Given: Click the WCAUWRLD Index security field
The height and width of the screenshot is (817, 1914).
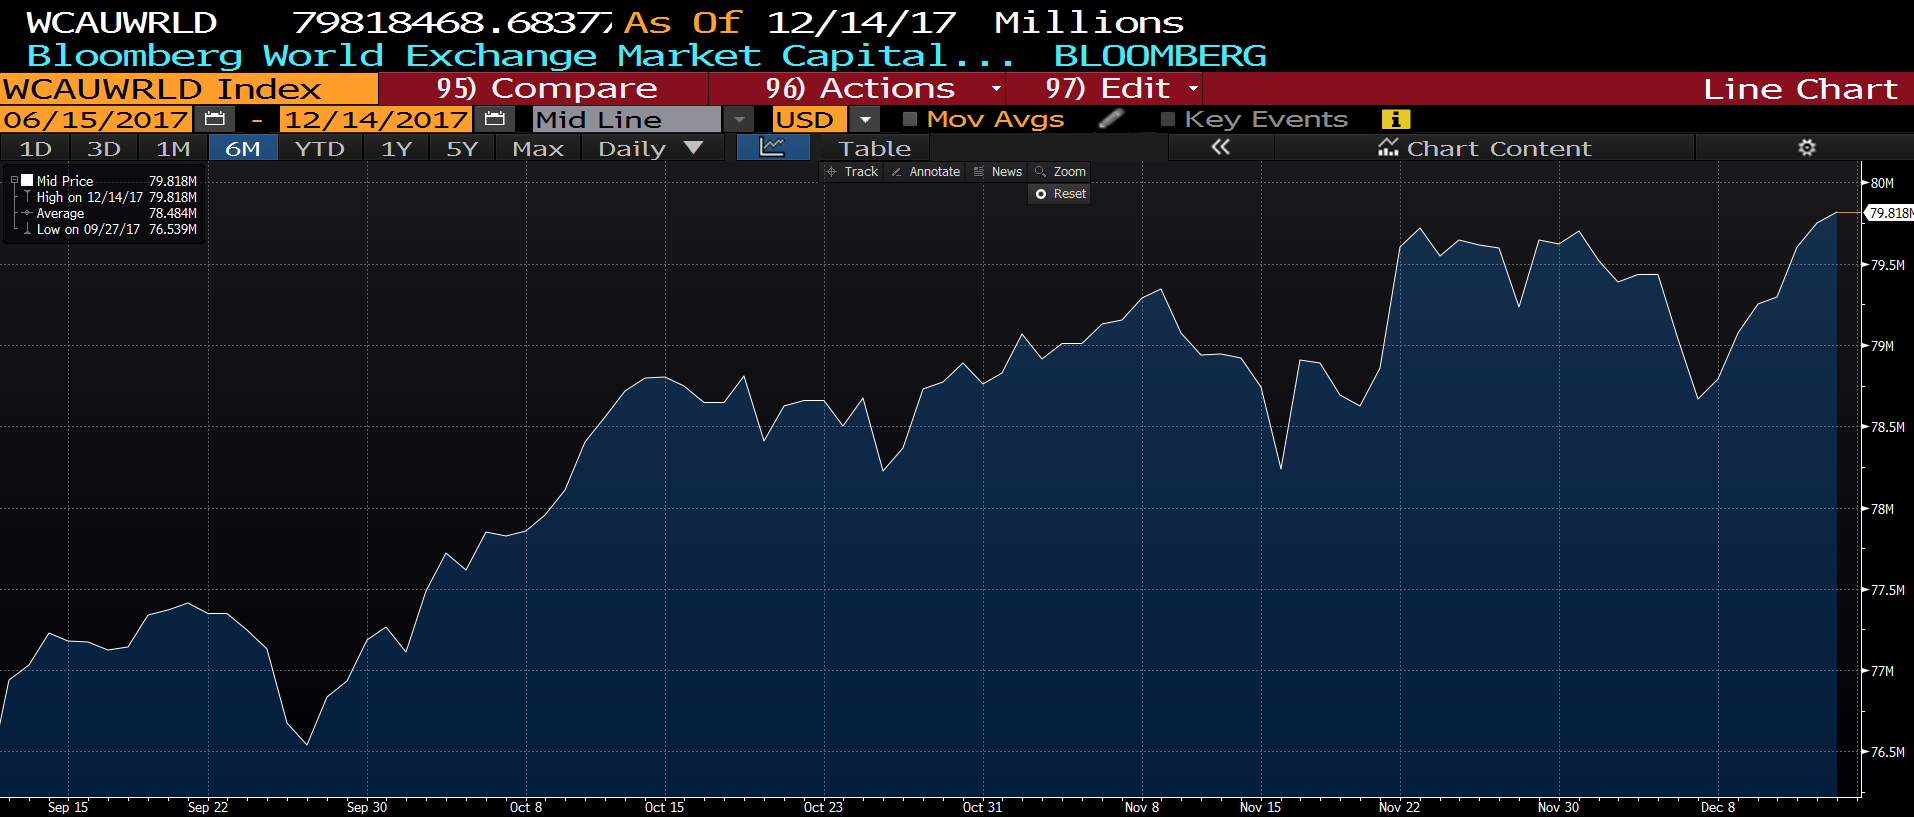Looking at the screenshot, I should 189,89.
